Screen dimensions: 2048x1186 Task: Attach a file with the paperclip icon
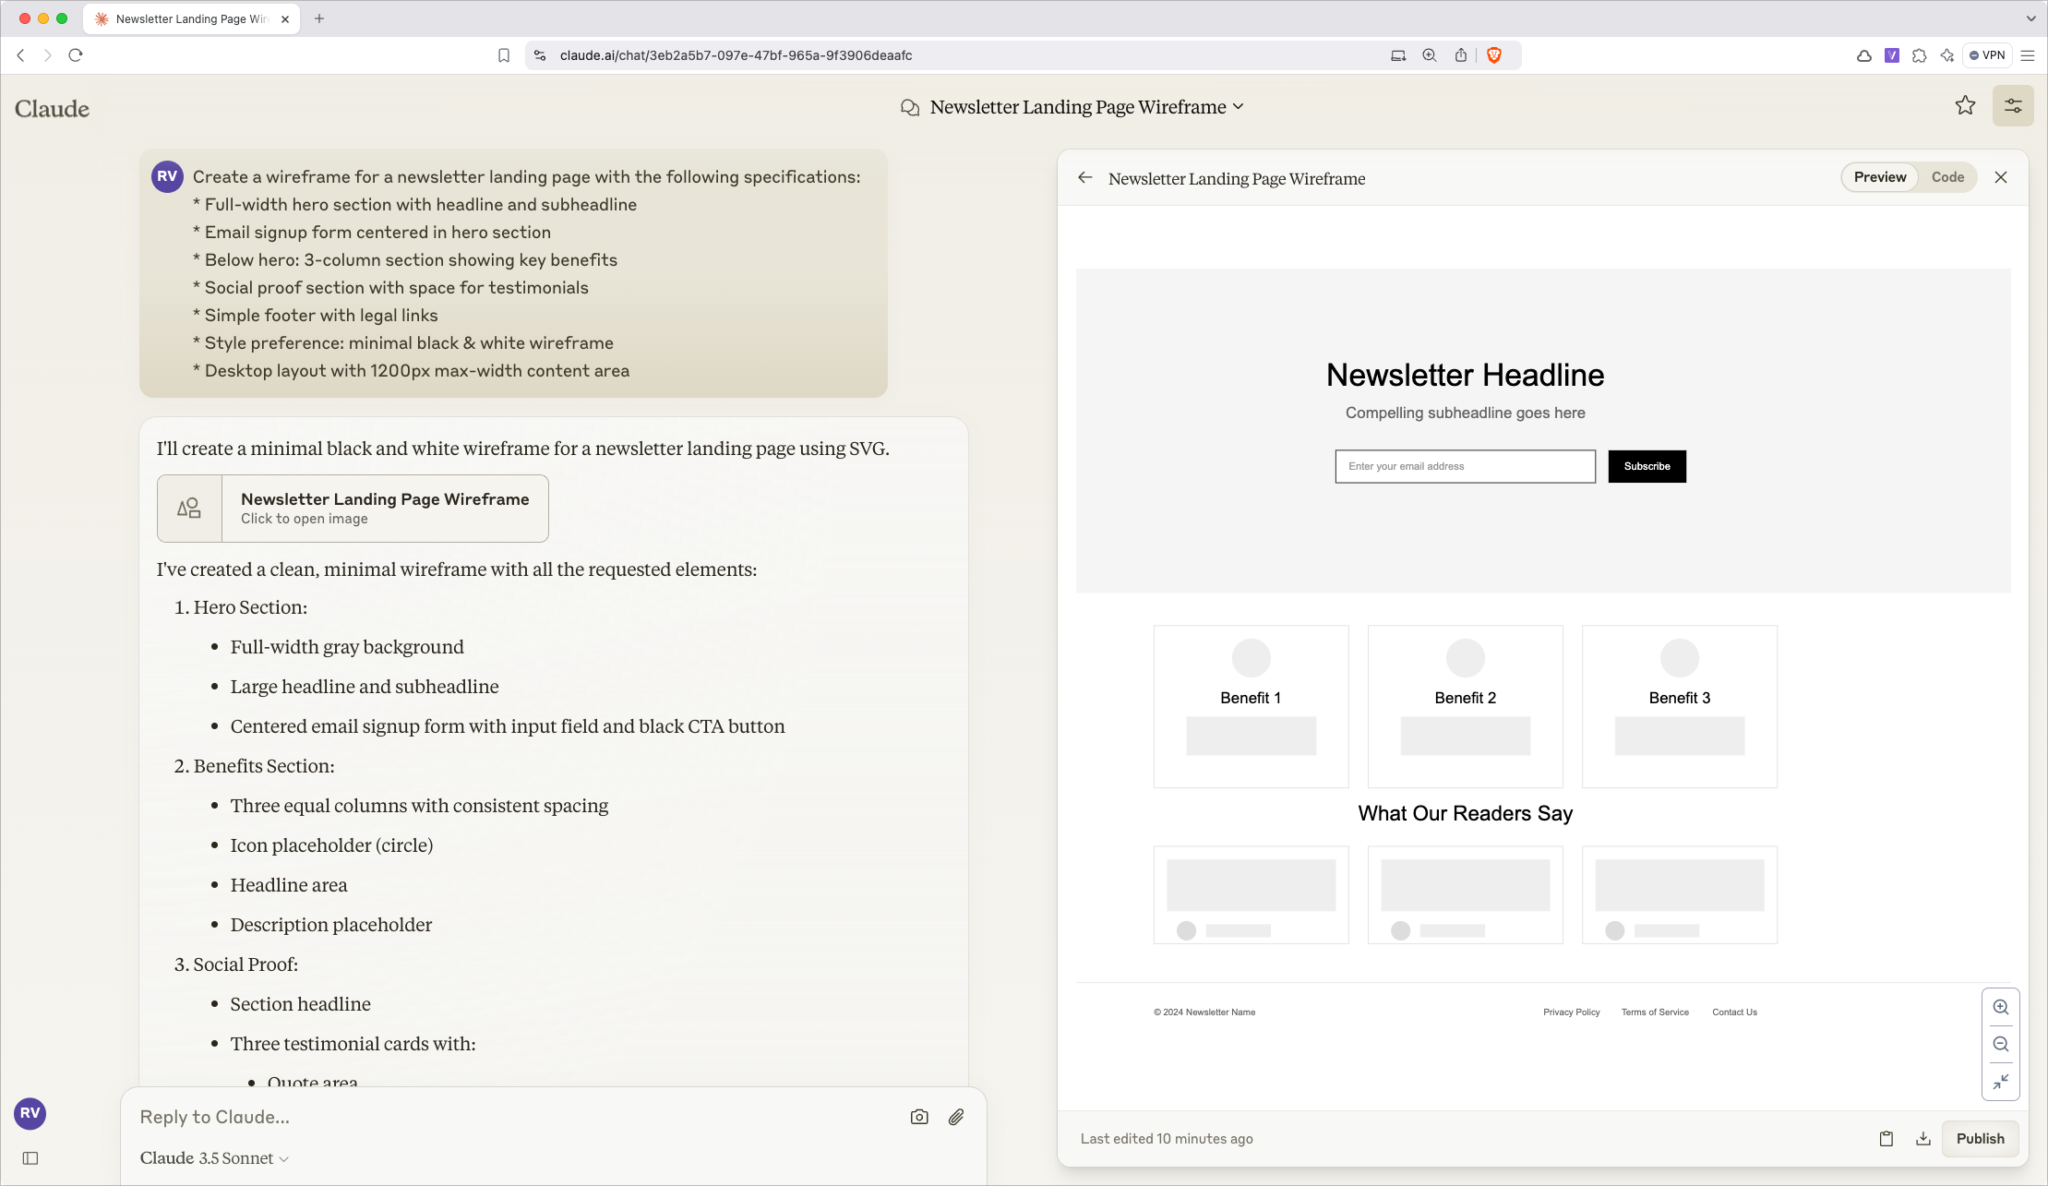955,1116
